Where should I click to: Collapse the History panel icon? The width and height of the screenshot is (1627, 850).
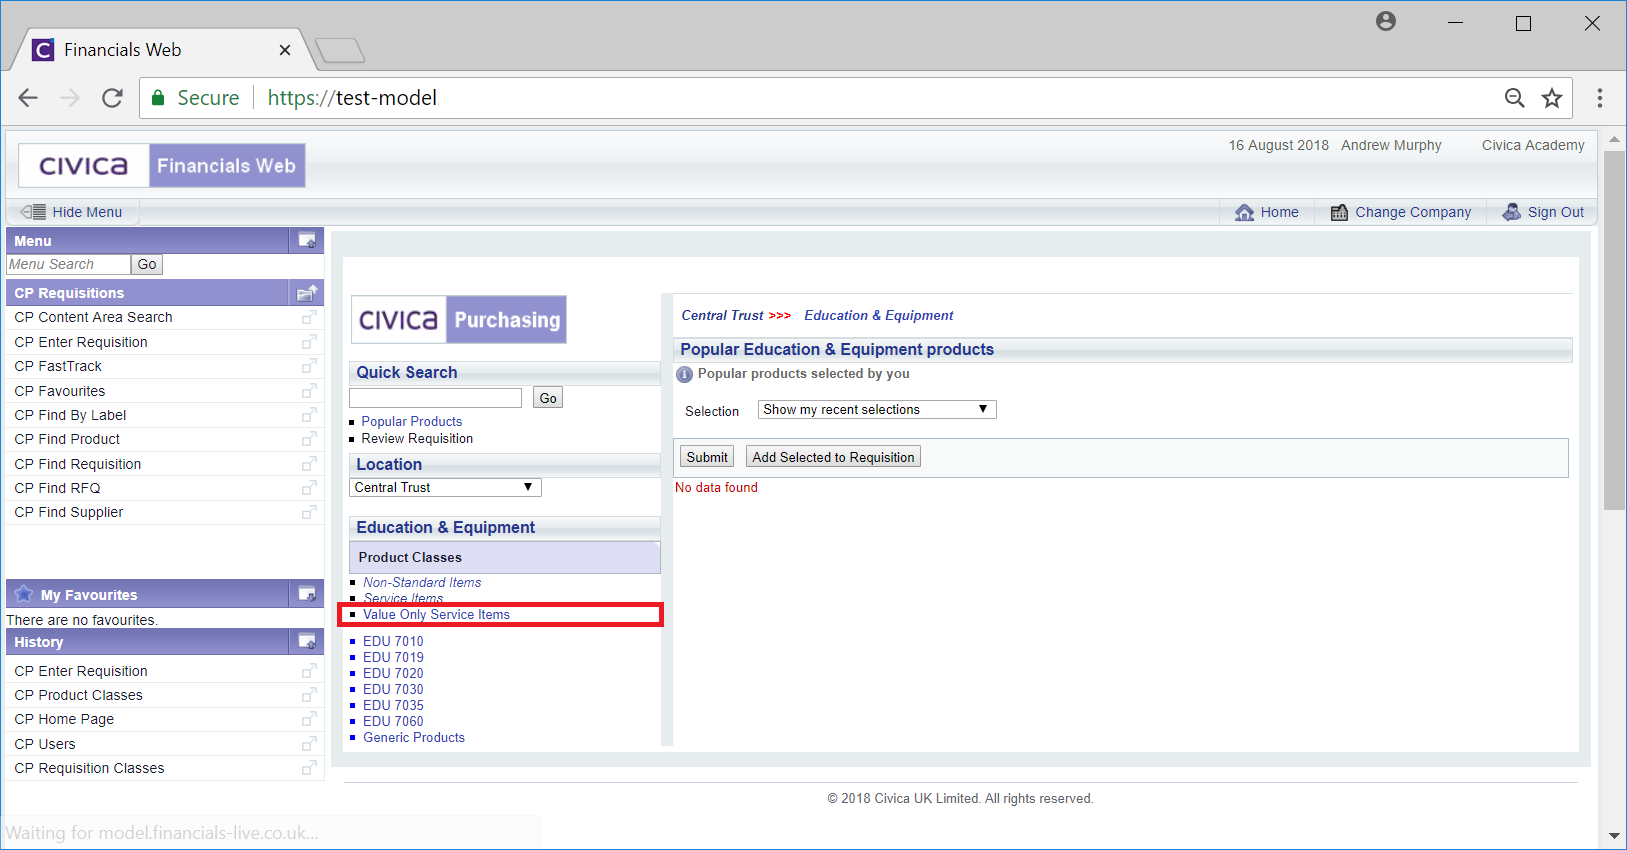point(307,641)
